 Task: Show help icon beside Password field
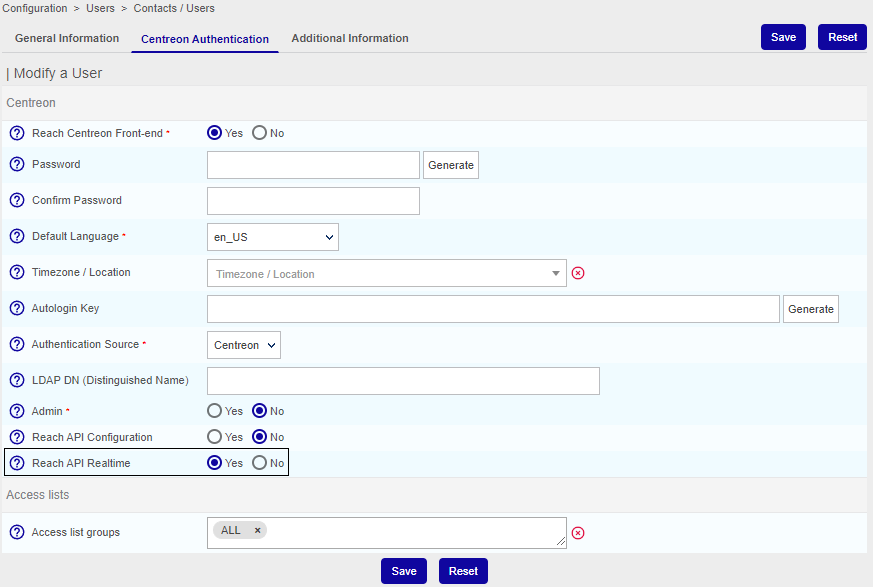click(x=17, y=164)
